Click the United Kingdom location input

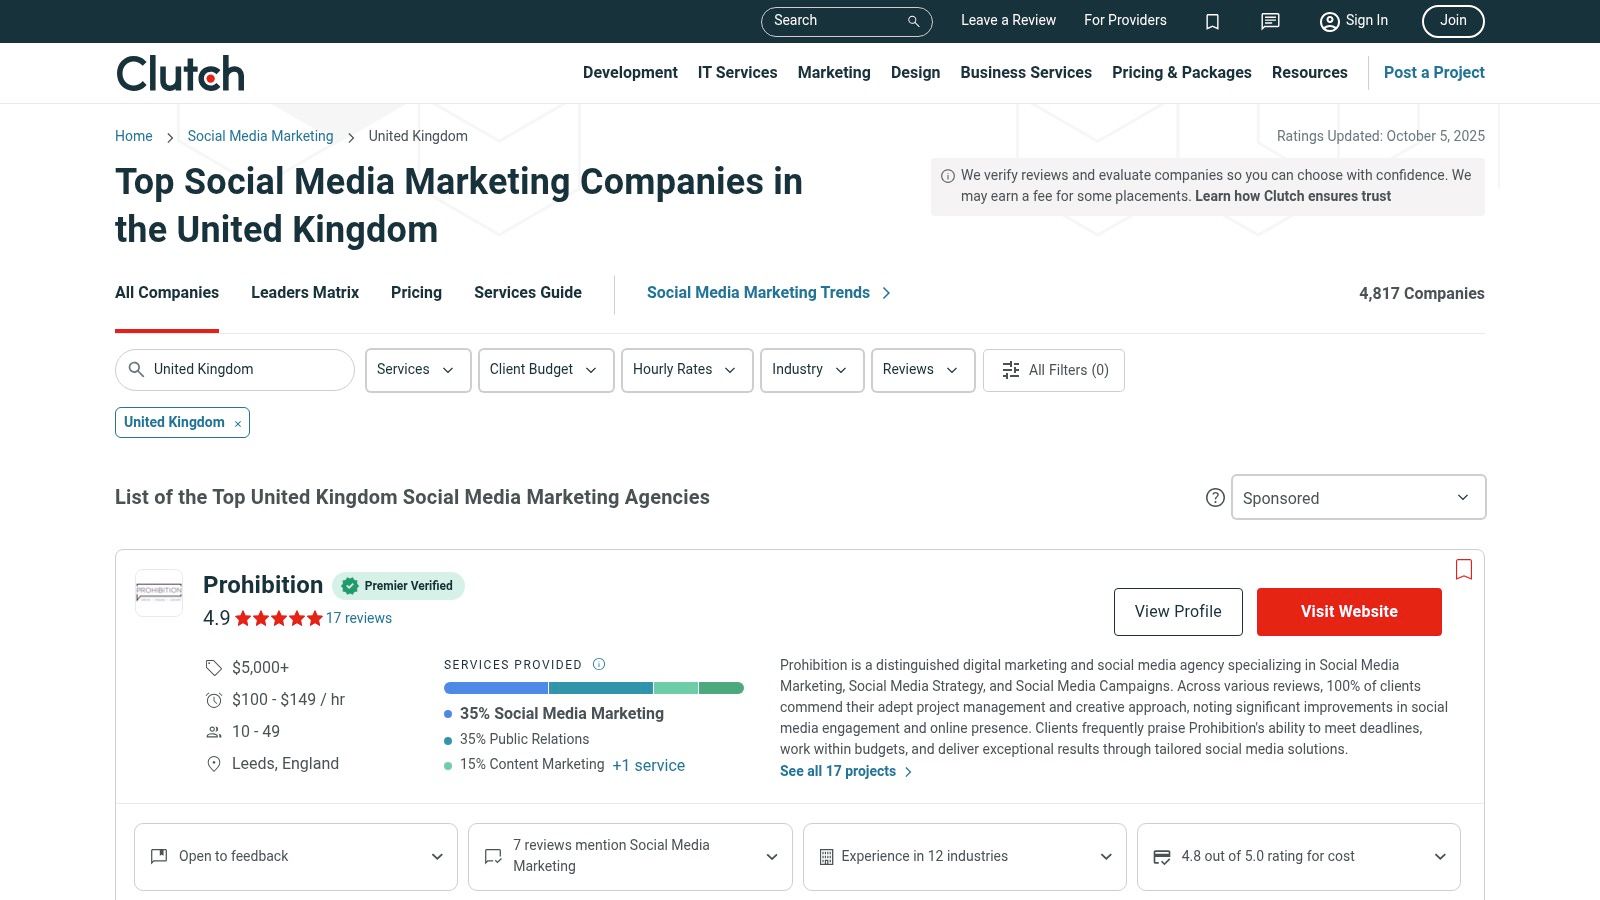[245, 370]
